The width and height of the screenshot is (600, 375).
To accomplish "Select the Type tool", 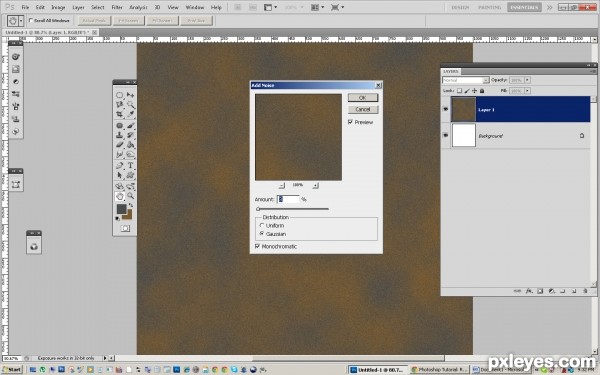I will 130,165.
